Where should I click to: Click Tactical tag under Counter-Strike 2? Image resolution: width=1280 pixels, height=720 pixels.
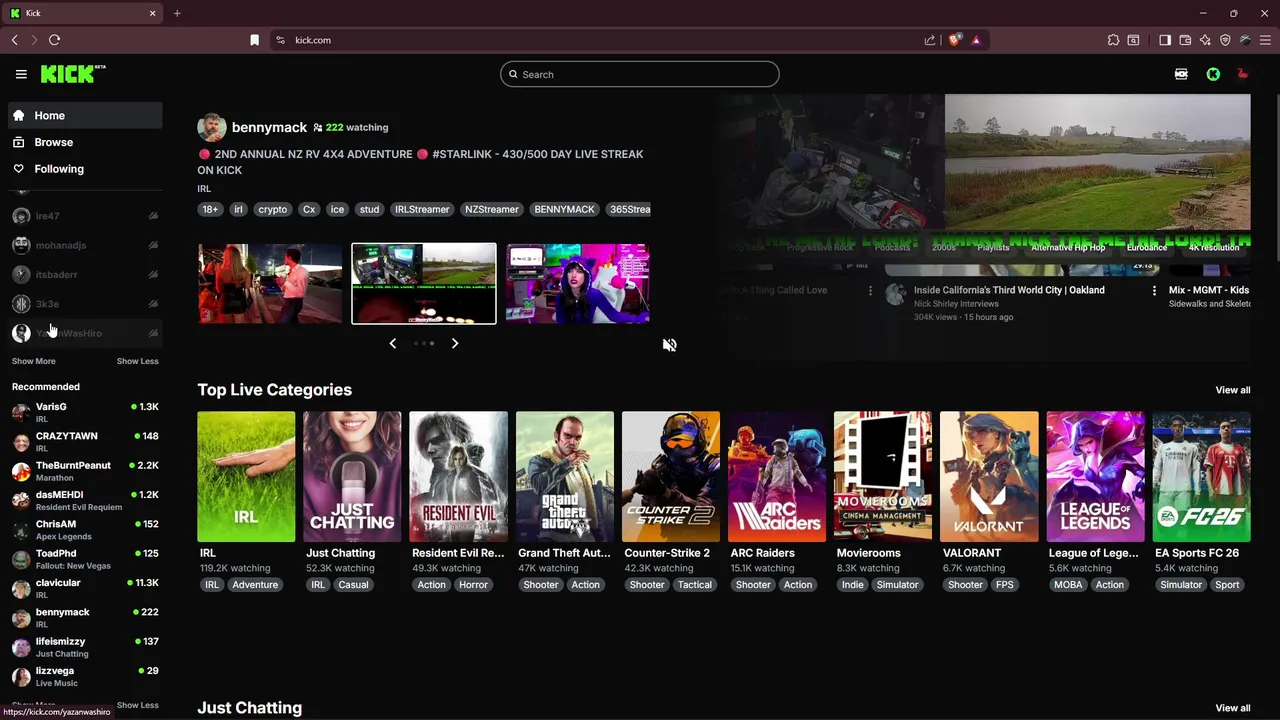tap(694, 585)
